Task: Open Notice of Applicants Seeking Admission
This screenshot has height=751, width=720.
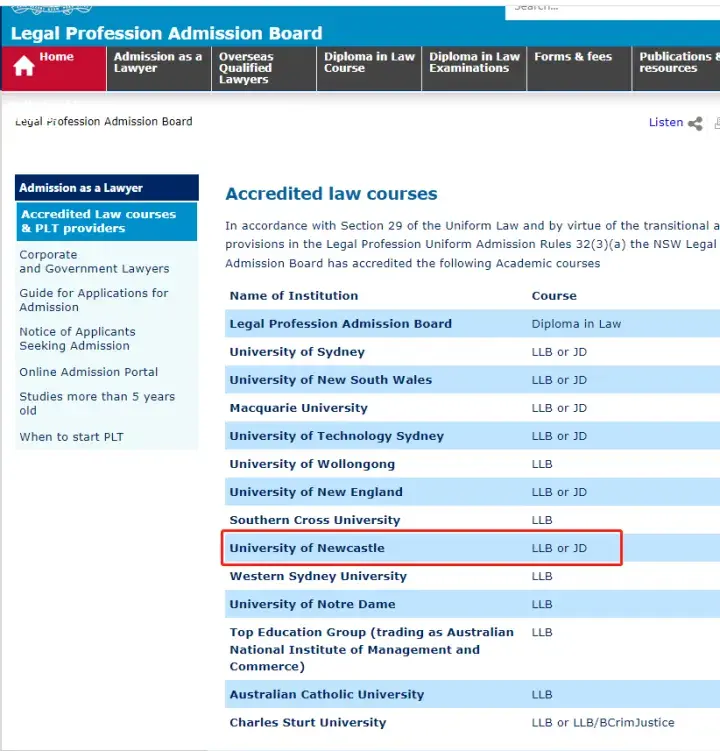Action: coord(77,339)
